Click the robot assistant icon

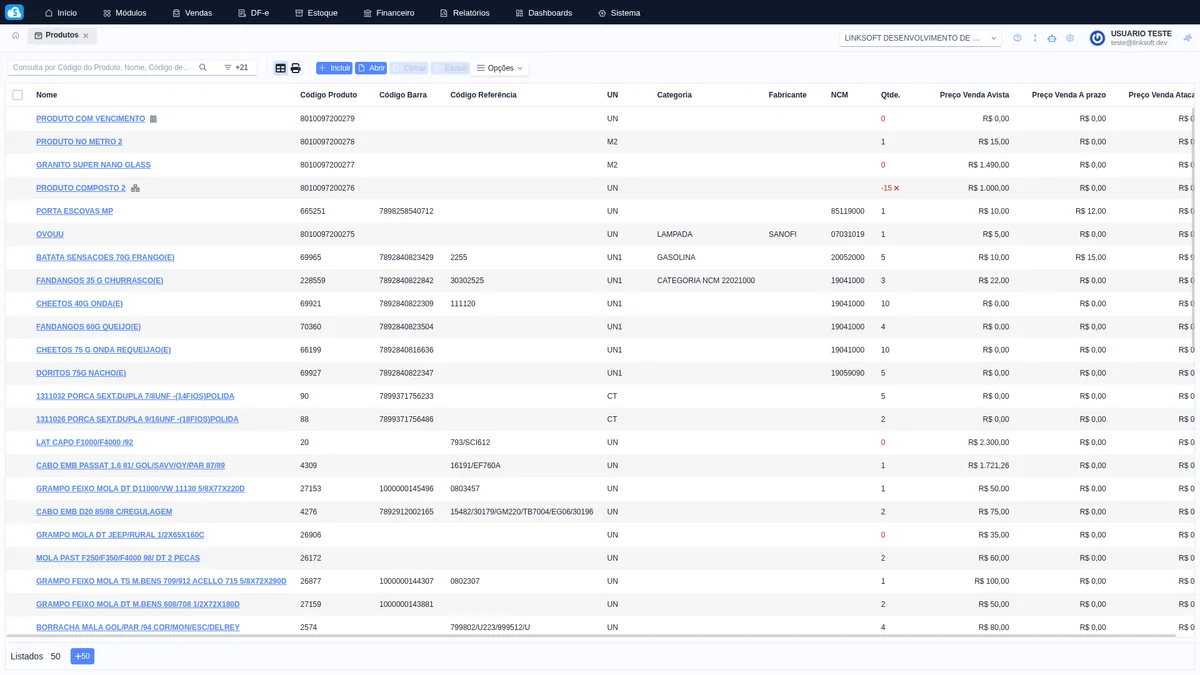1051,38
